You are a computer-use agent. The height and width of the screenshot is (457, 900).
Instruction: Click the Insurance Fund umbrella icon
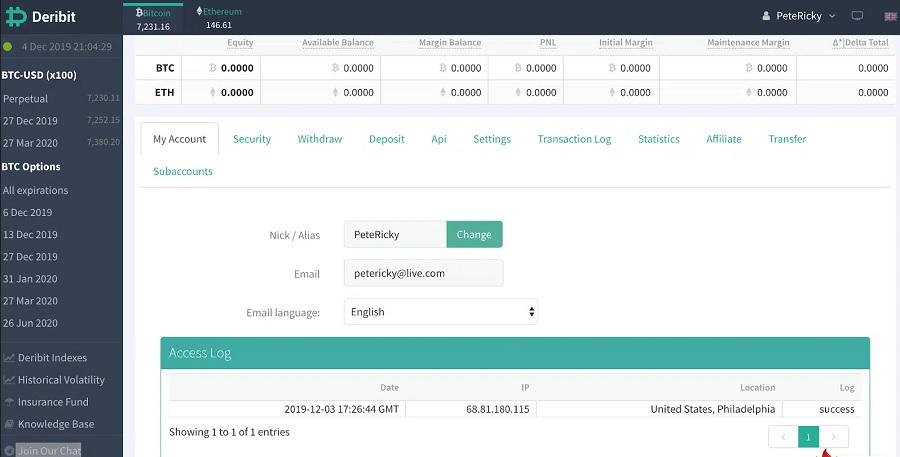(x=9, y=402)
